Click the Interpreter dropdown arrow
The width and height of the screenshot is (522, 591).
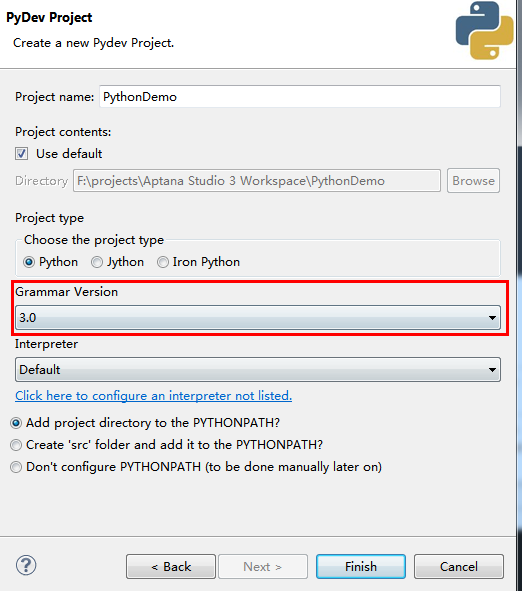tap(492, 370)
